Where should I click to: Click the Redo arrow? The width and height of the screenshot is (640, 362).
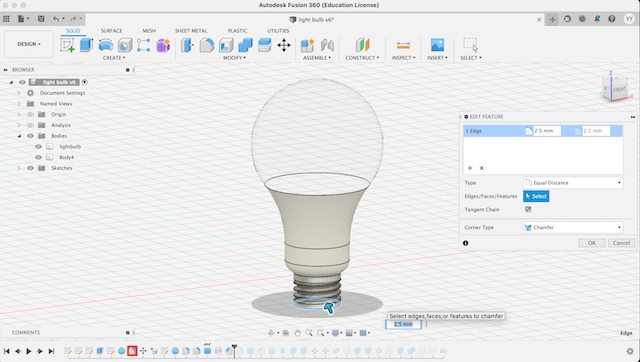click(x=73, y=19)
